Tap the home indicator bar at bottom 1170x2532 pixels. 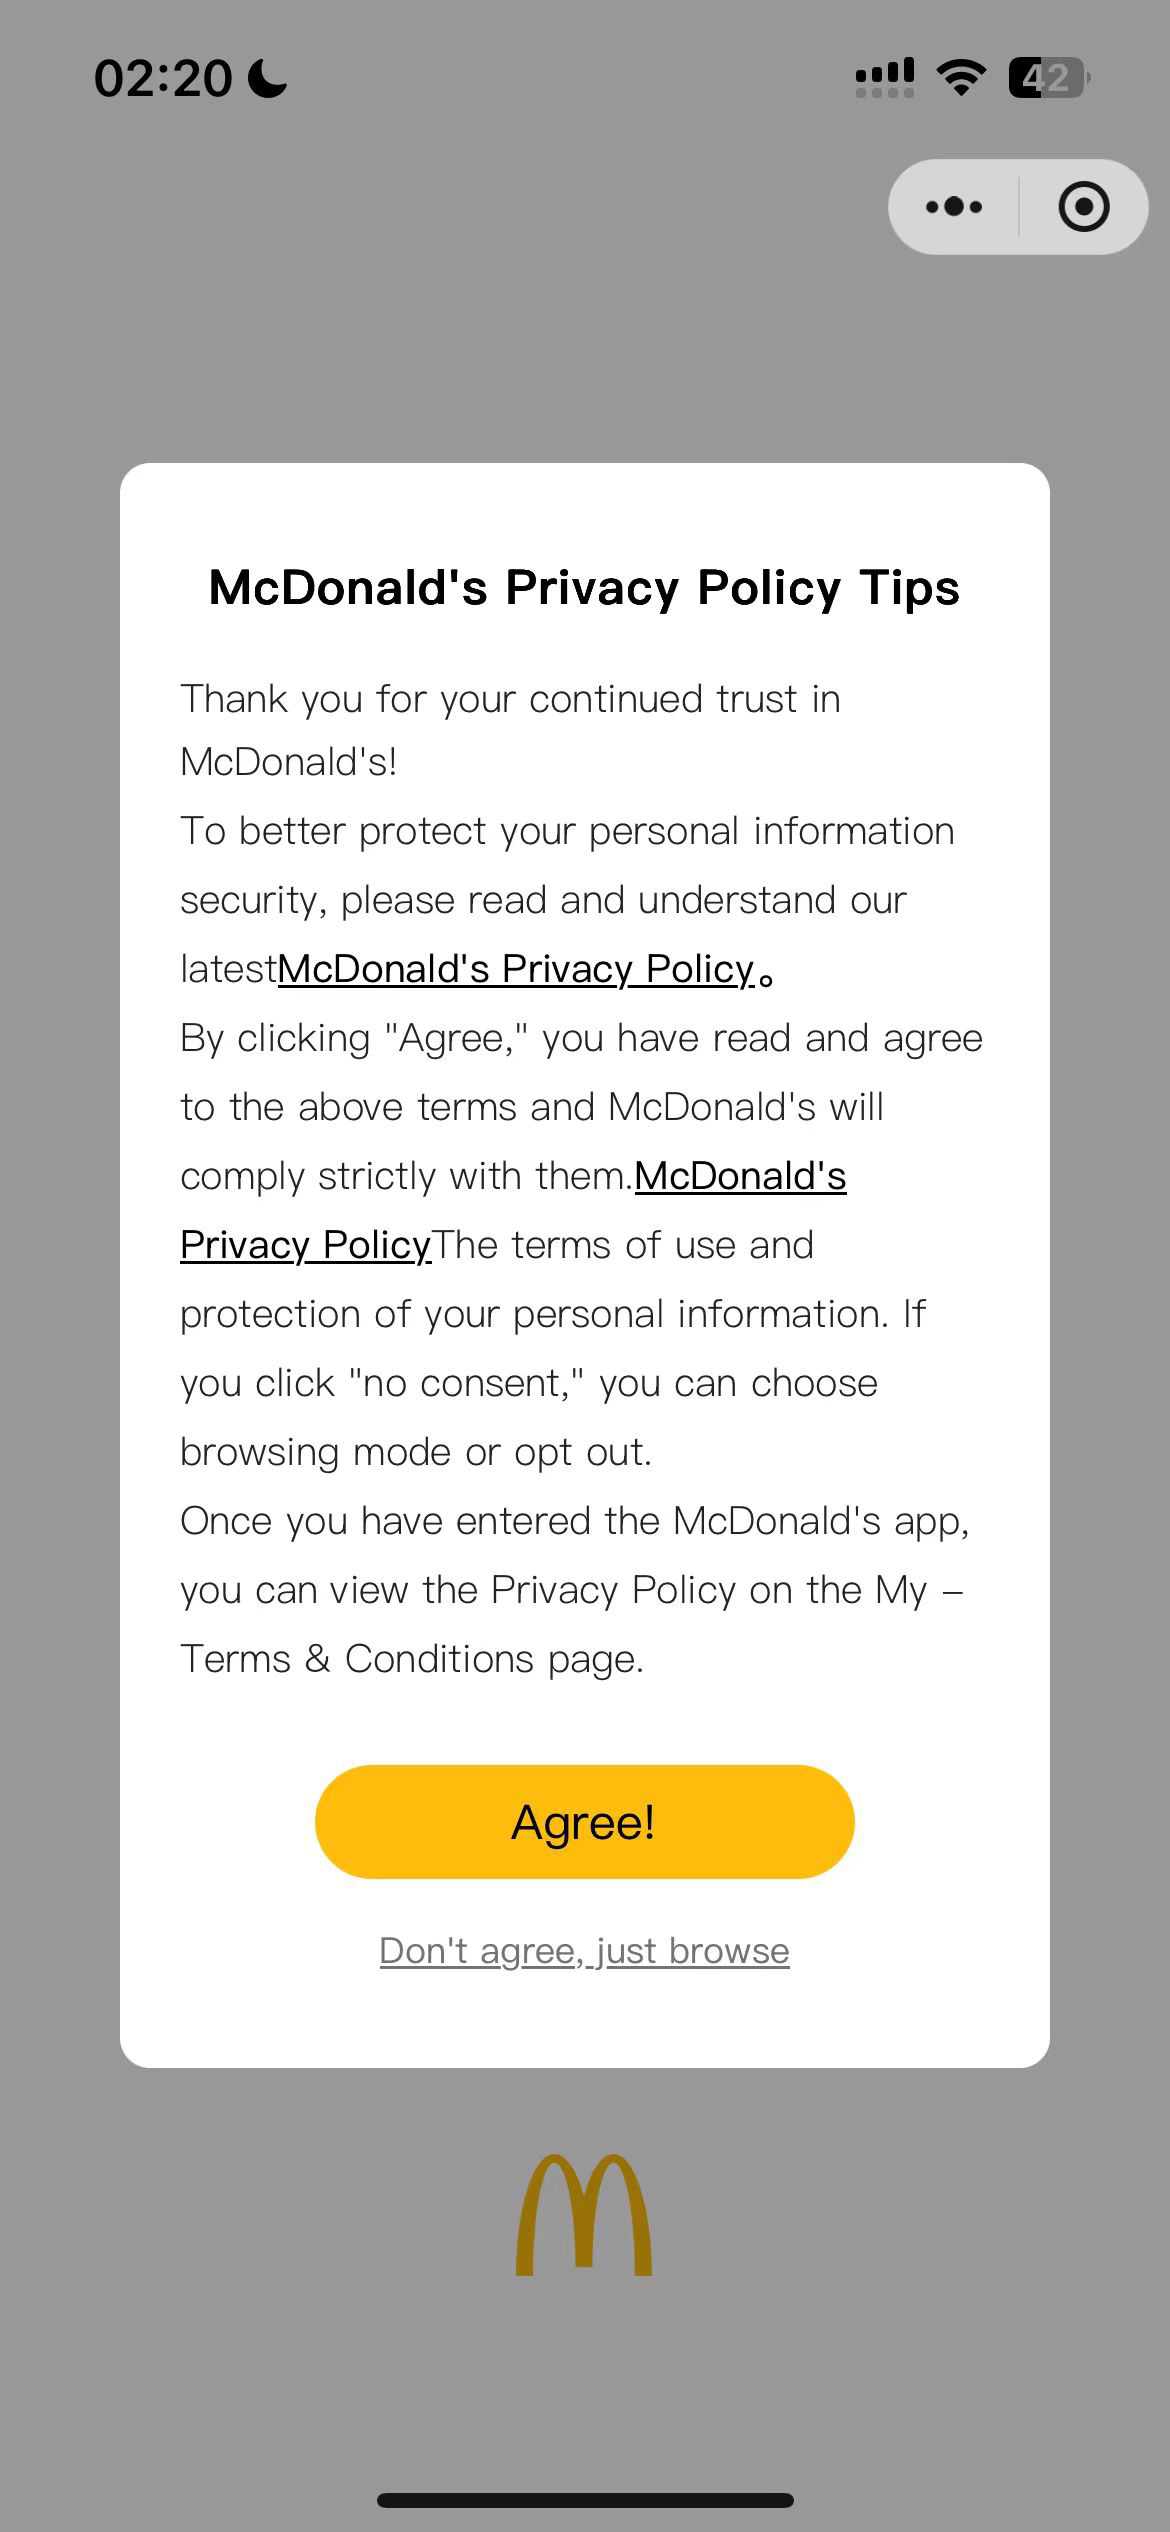click(585, 2500)
